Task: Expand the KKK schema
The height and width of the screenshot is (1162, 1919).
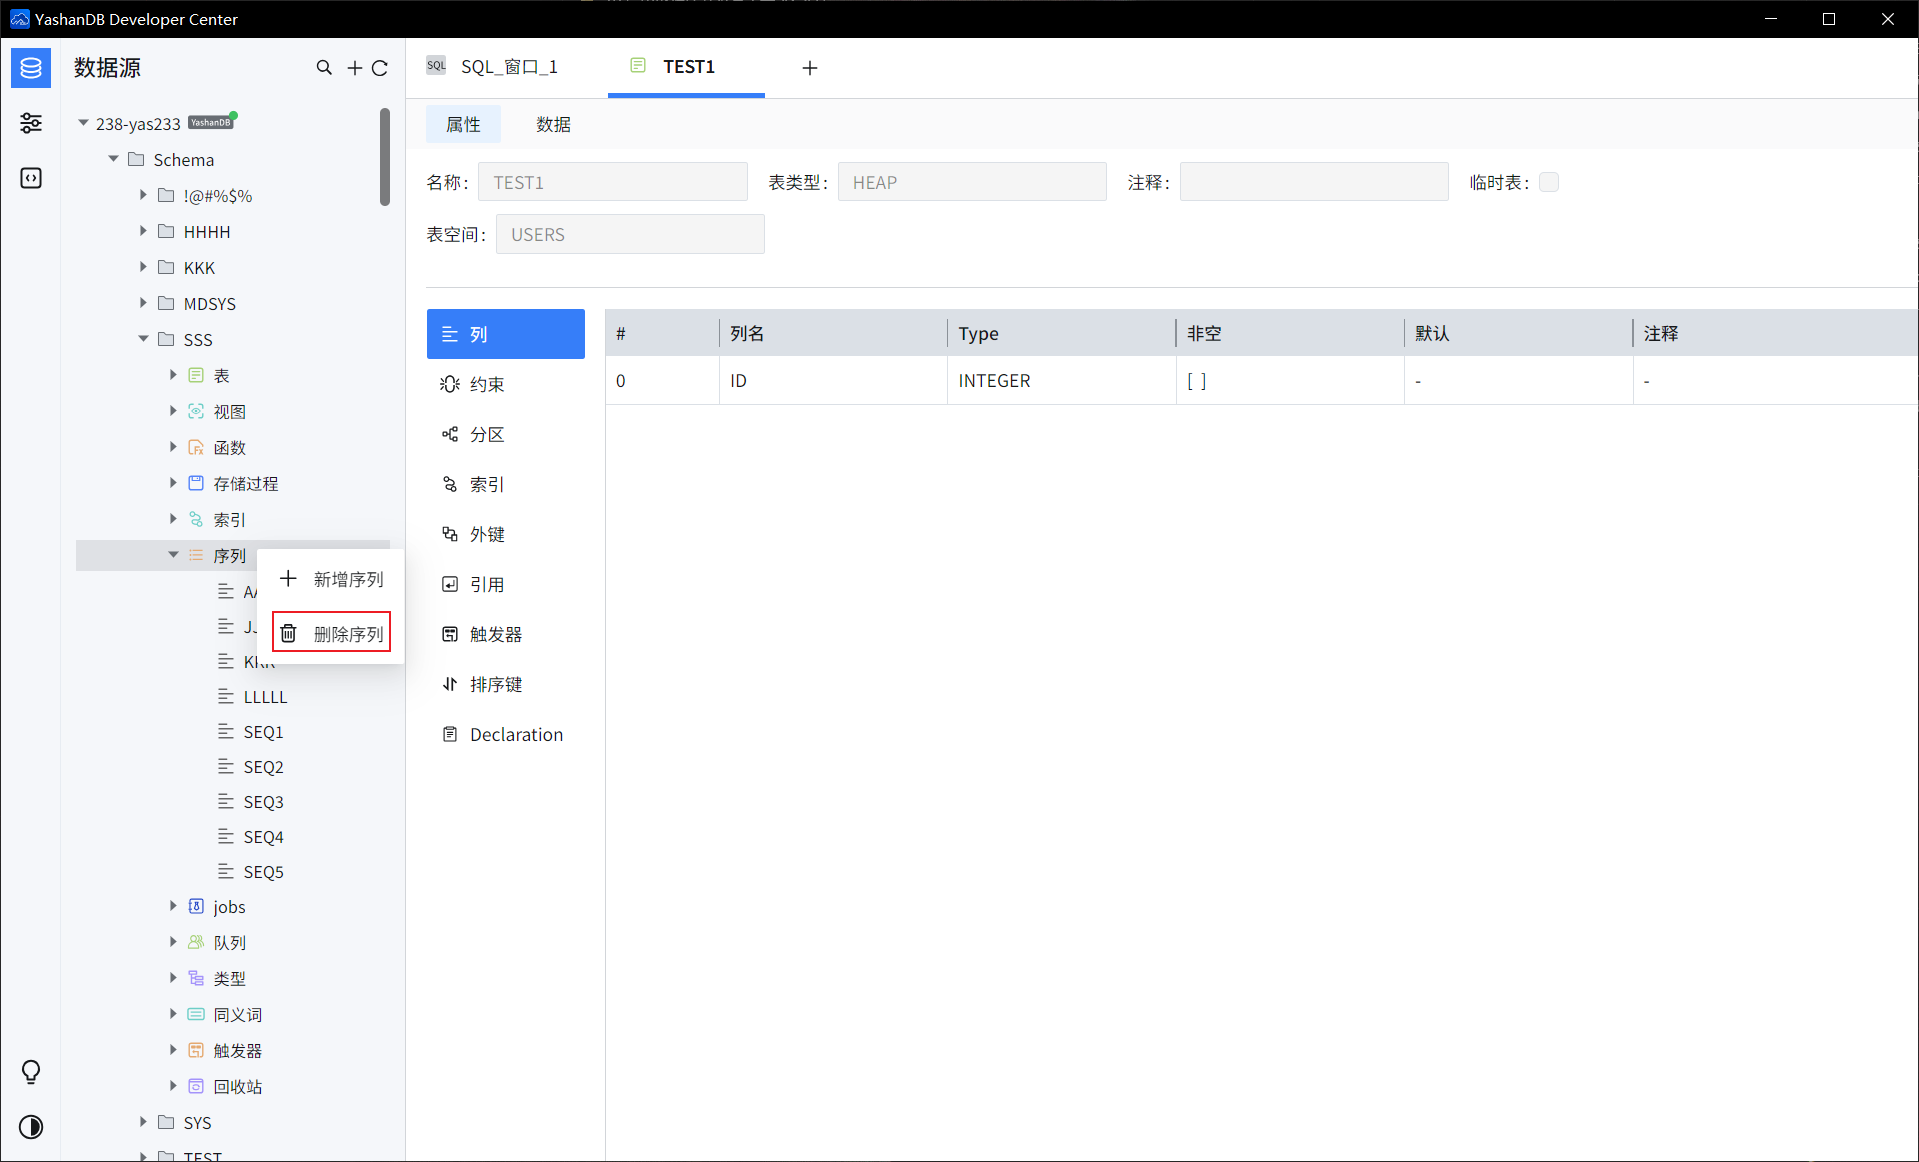Action: pyautogui.click(x=143, y=267)
